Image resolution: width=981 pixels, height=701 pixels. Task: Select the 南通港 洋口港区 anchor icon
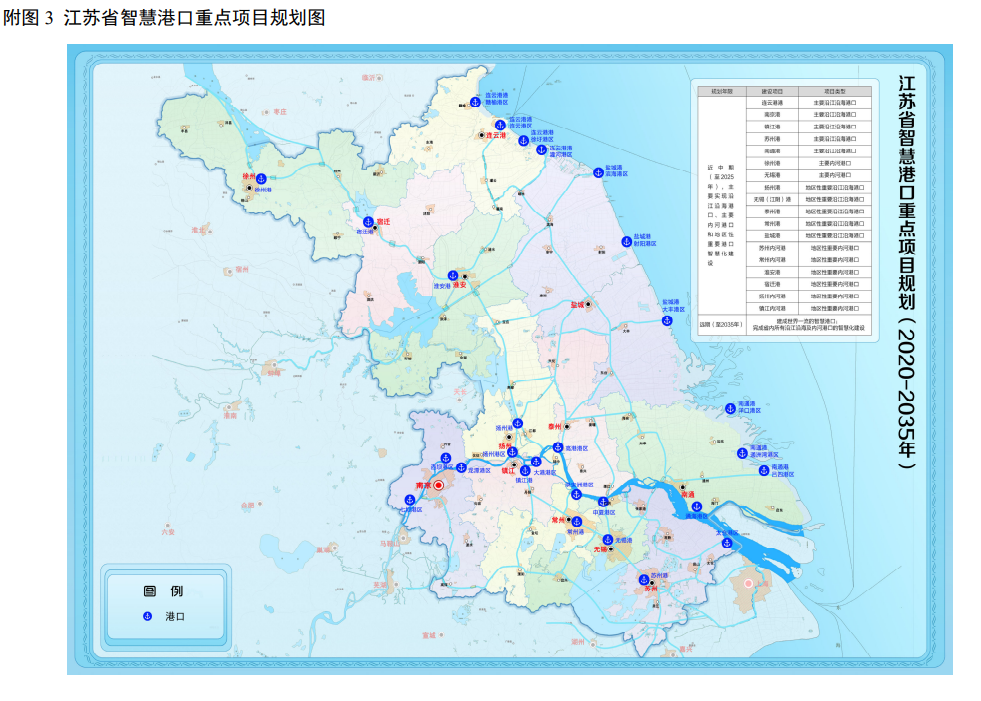coord(729,408)
